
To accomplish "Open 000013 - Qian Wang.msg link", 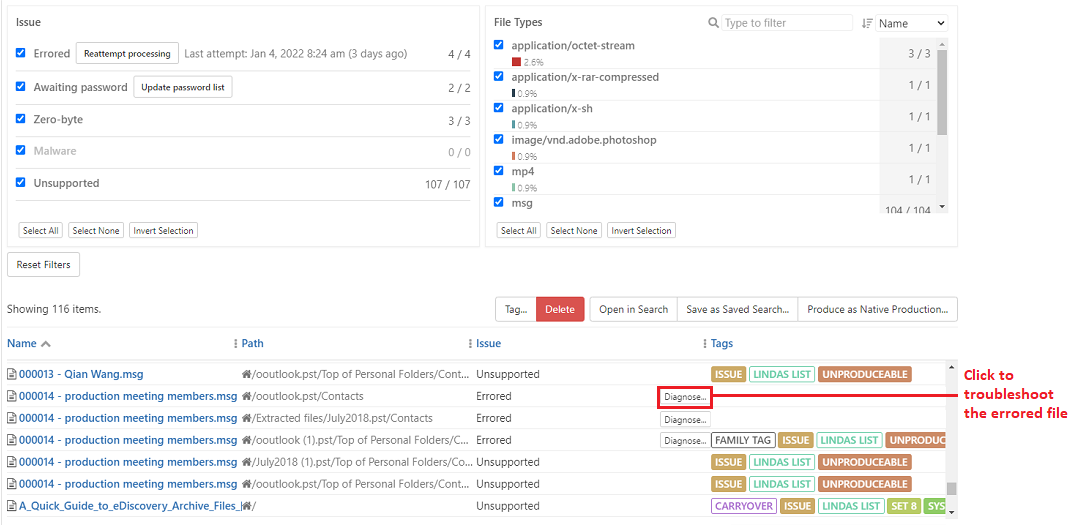I will (x=82, y=374).
